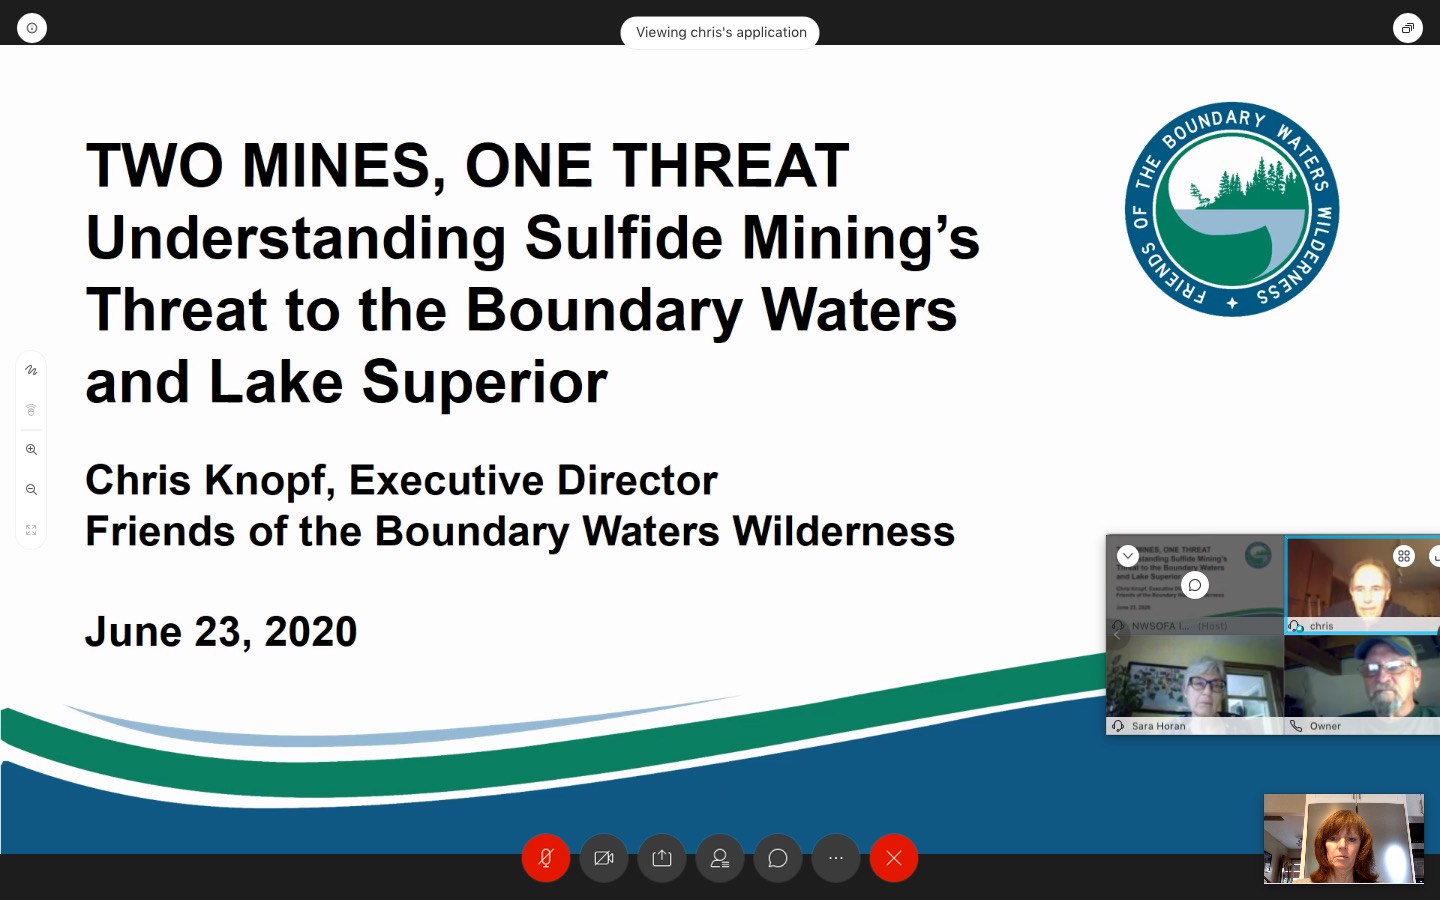Select Owner's video thumbnail
1440x900 pixels.
[x=1362, y=685]
